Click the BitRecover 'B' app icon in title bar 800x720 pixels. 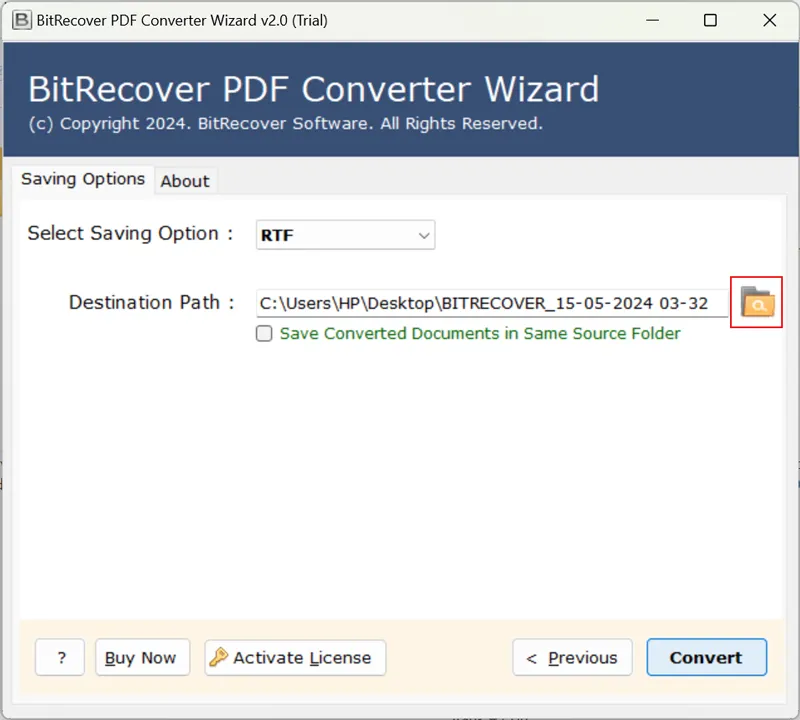coord(21,20)
